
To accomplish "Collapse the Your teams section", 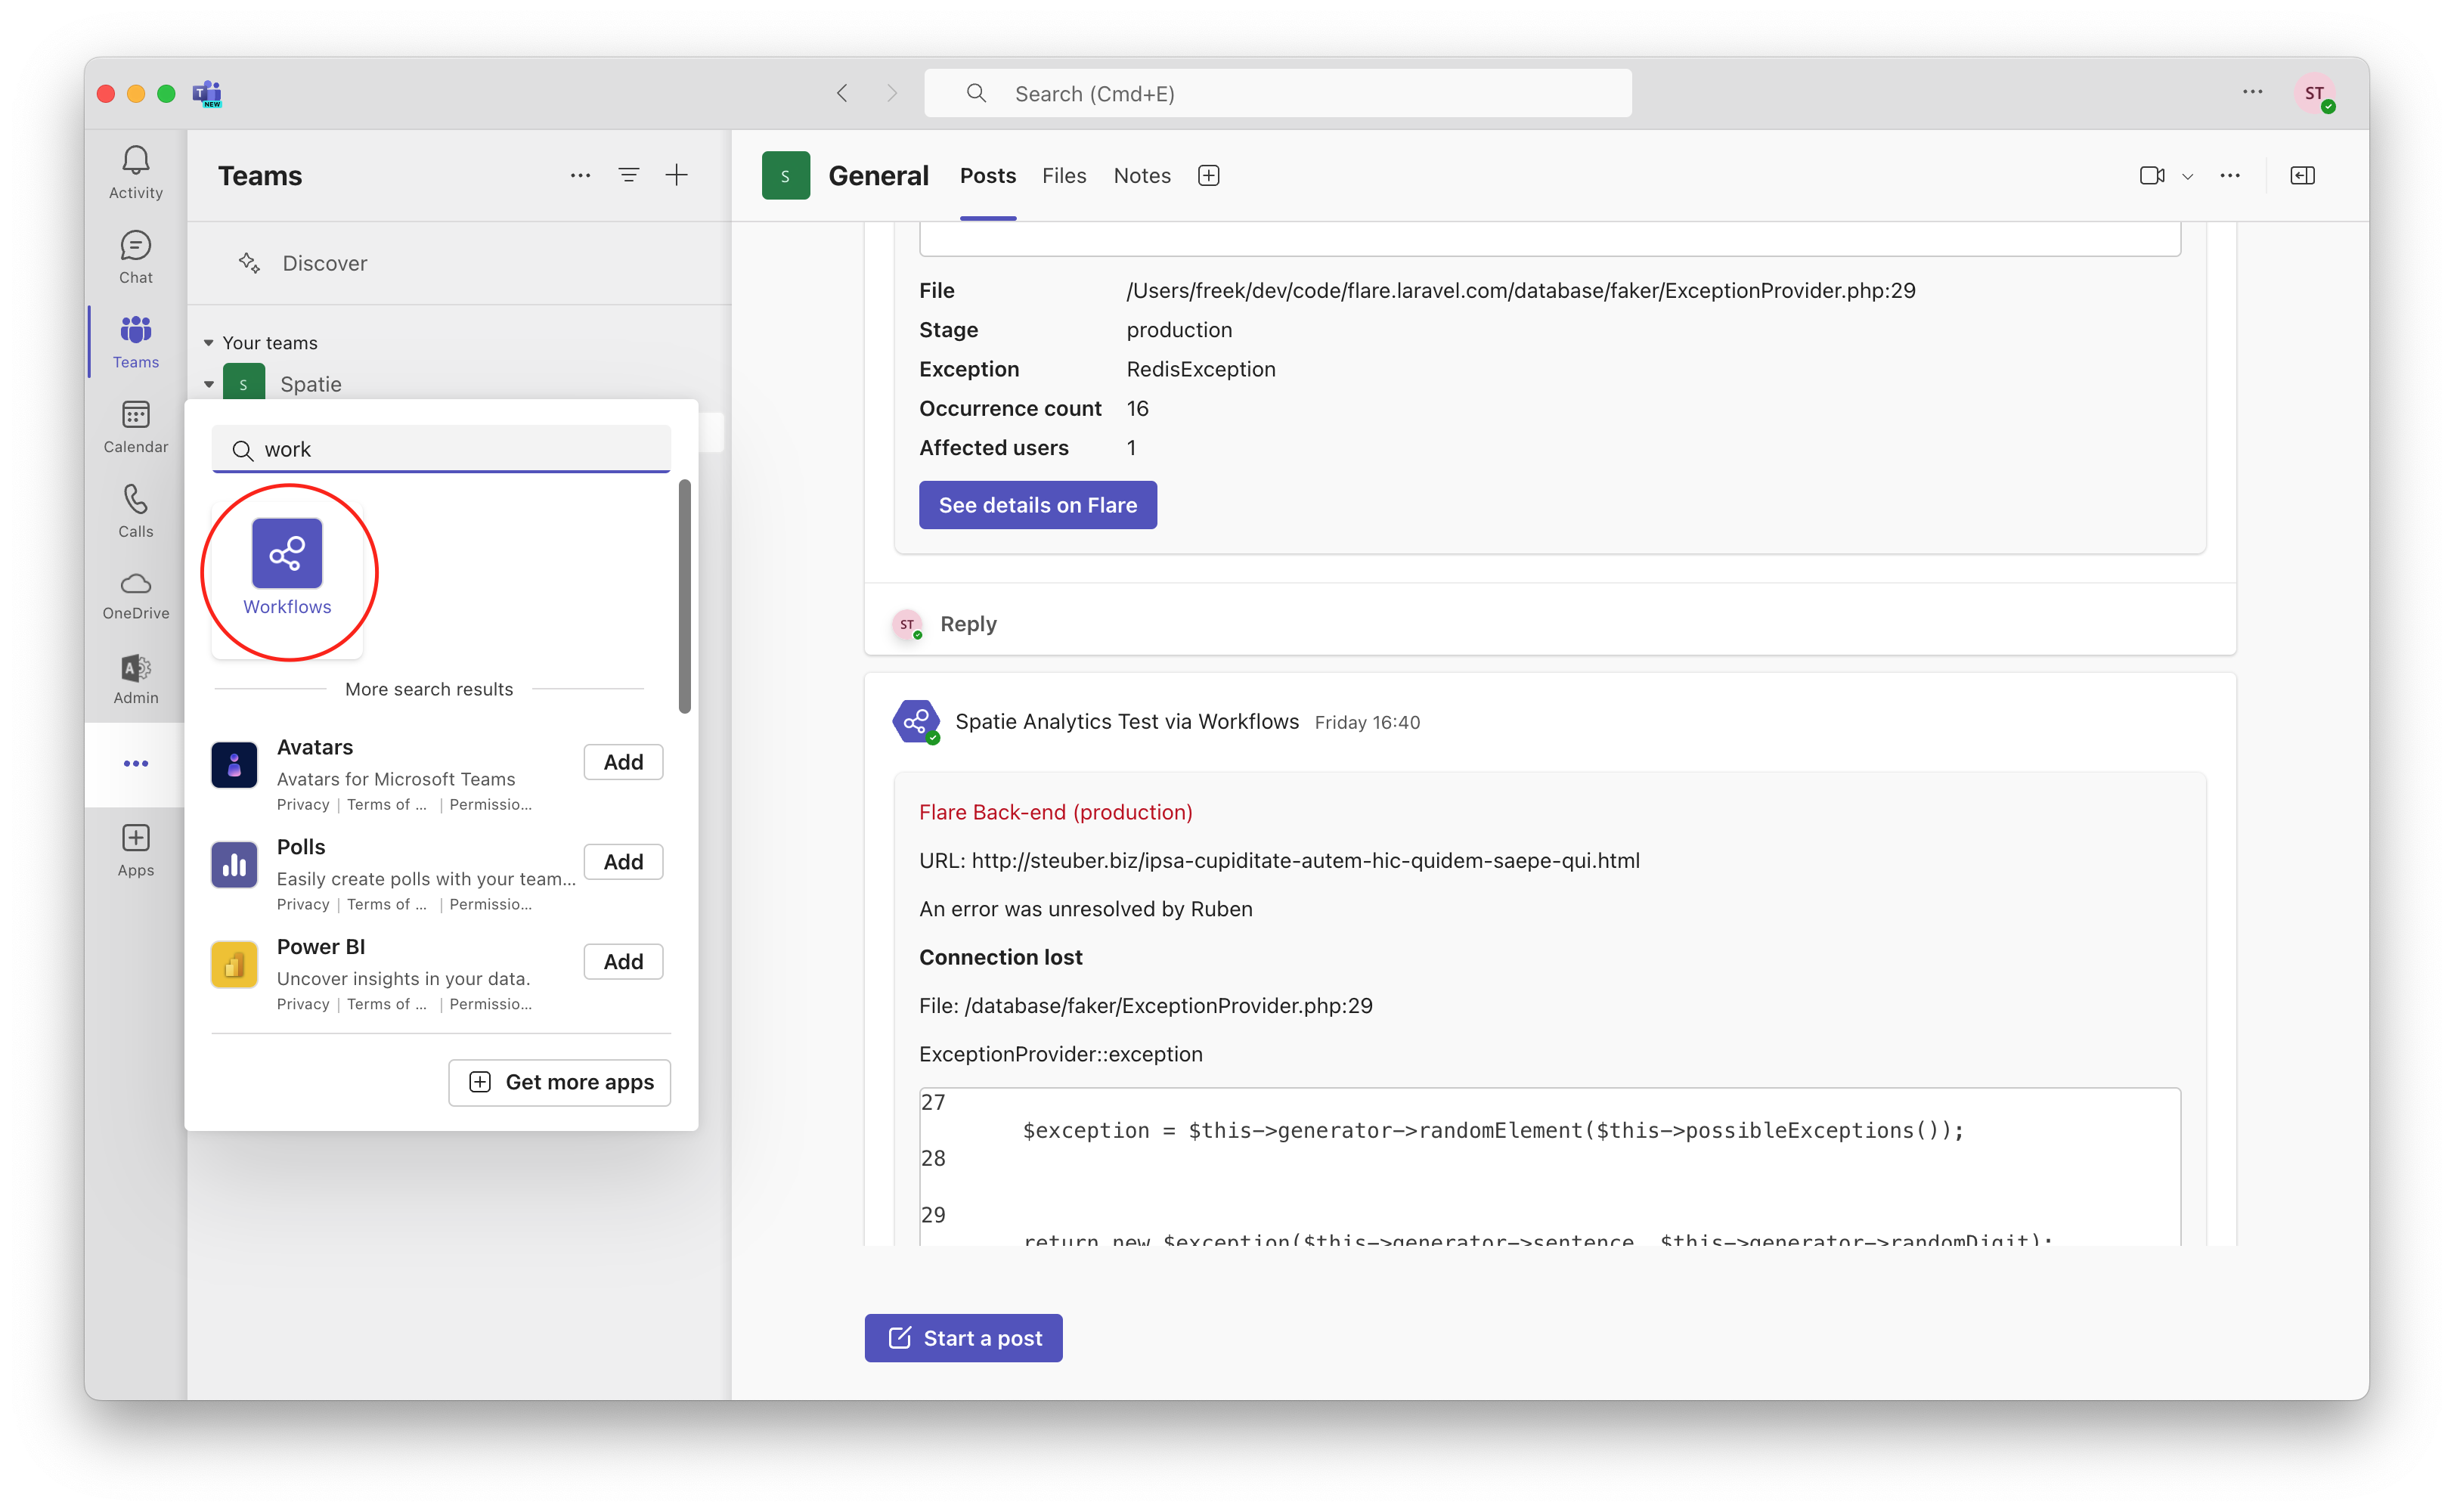I will coord(208,342).
